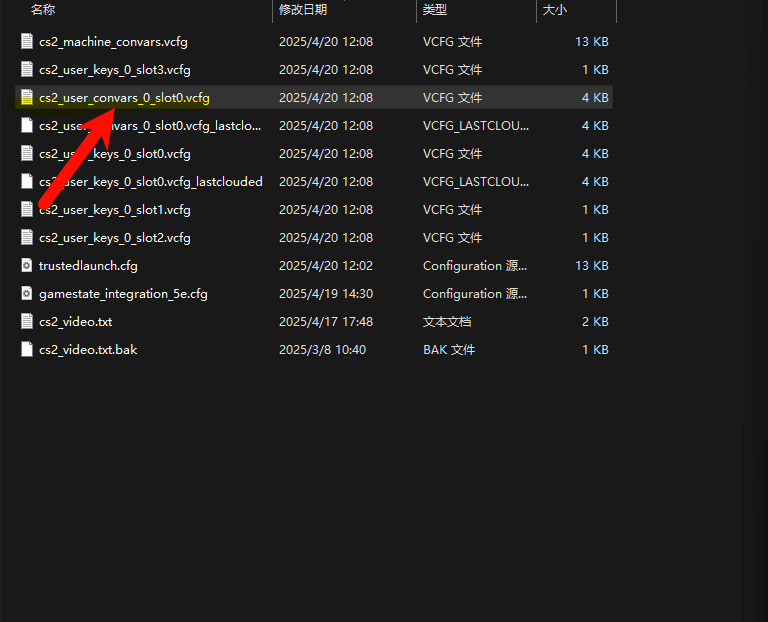
Task: Click the 文本文档 type cell
Action: coord(447,321)
